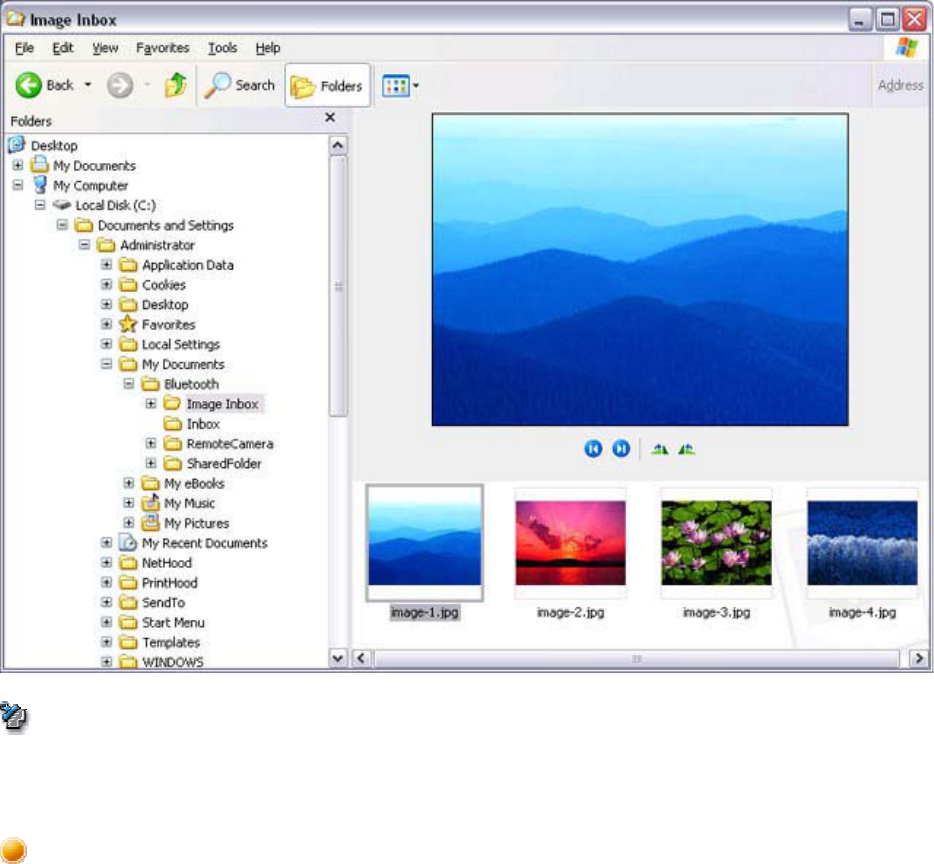934x864 pixels.
Task: Collapse the Bluetooth folder node
Action: point(129,384)
